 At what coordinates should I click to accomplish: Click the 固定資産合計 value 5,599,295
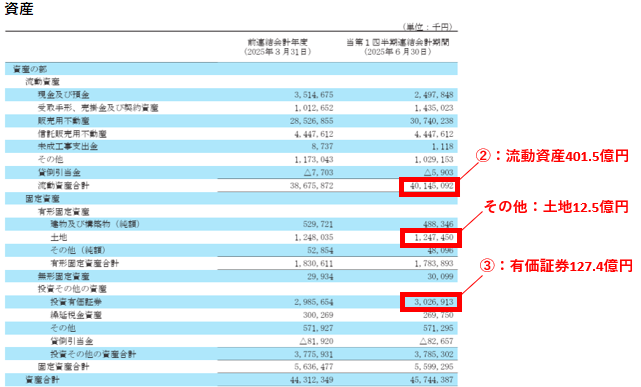click(434, 367)
